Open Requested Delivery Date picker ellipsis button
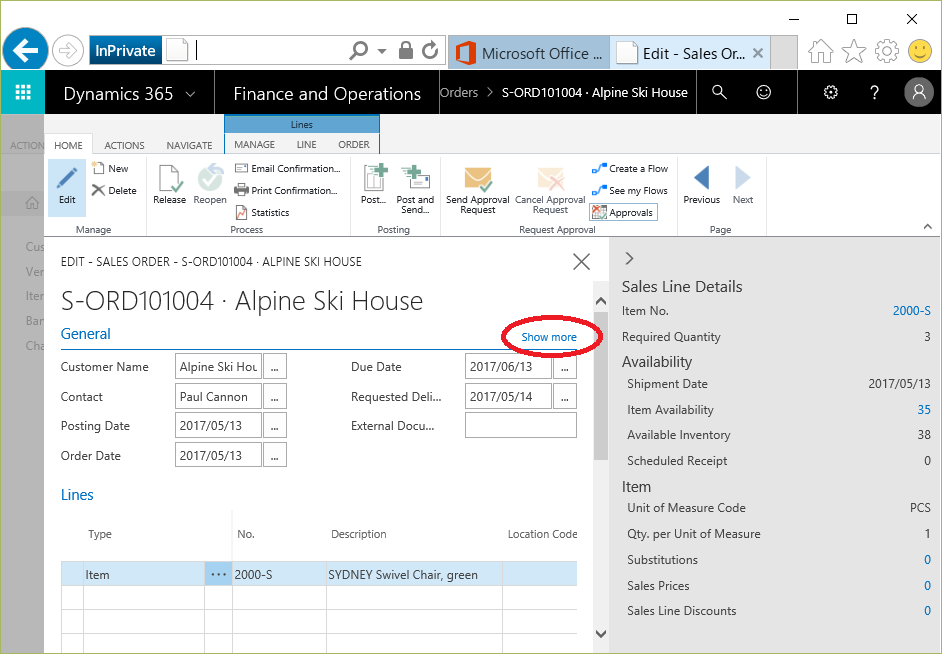The height and width of the screenshot is (654, 942). (x=565, y=396)
